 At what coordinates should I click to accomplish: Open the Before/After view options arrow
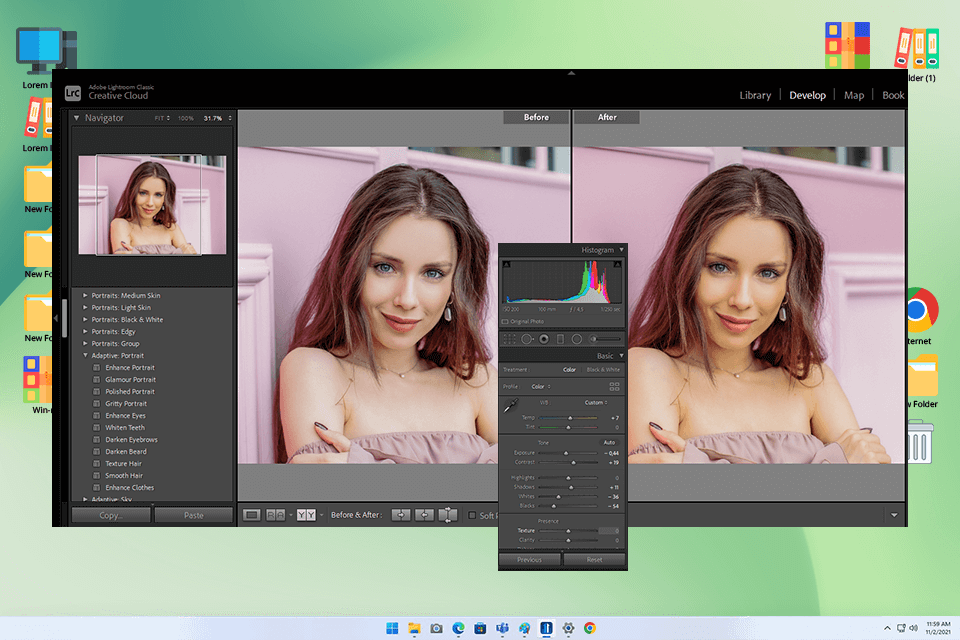coord(321,515)
